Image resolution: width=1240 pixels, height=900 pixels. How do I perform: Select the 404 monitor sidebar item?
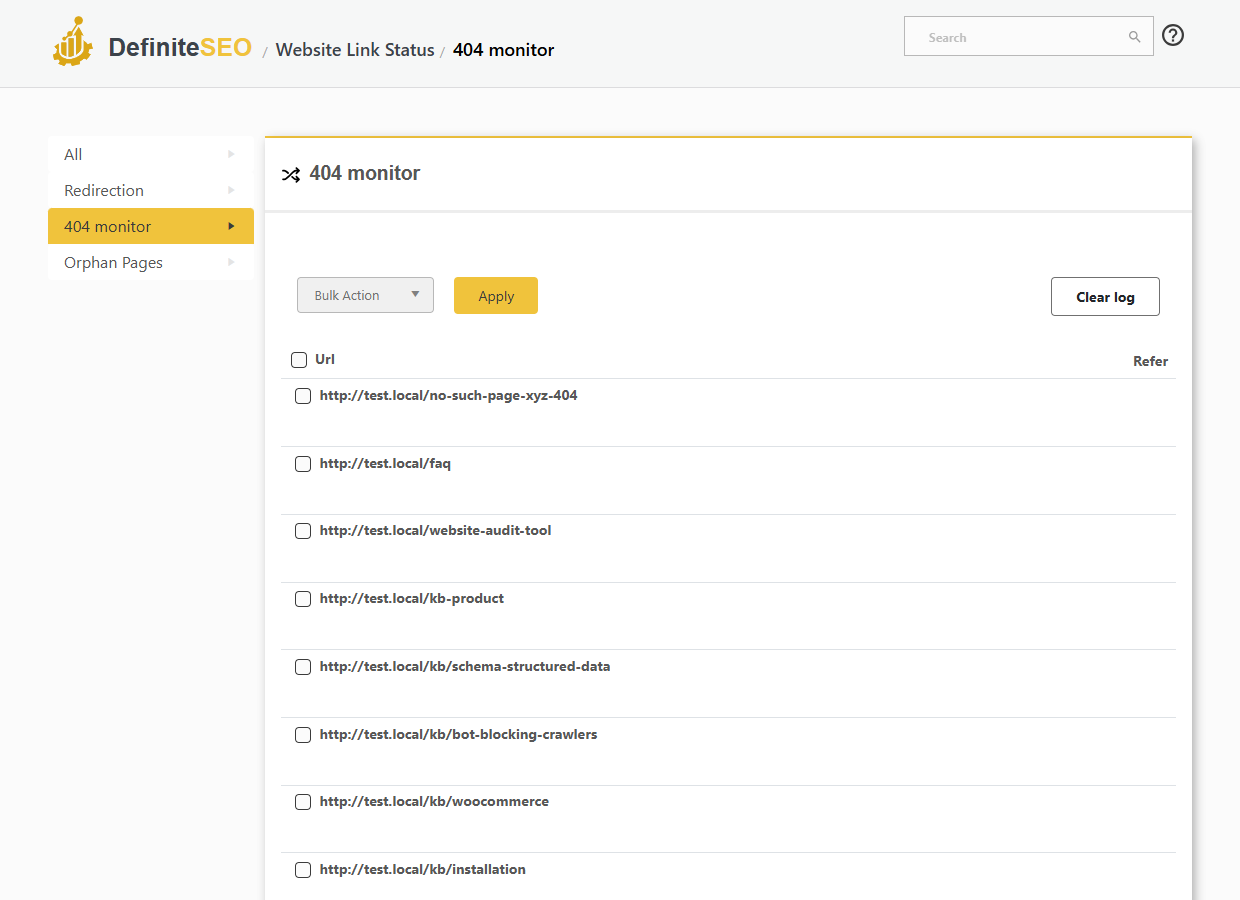(151, 226)
